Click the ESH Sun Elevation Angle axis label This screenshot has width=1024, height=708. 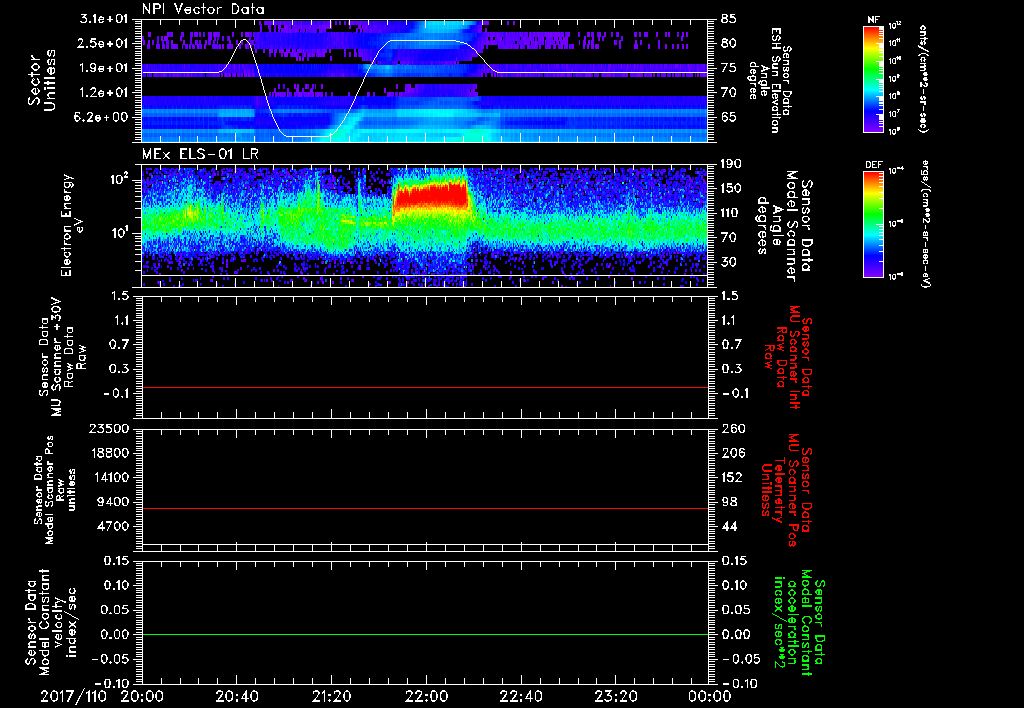777,78
